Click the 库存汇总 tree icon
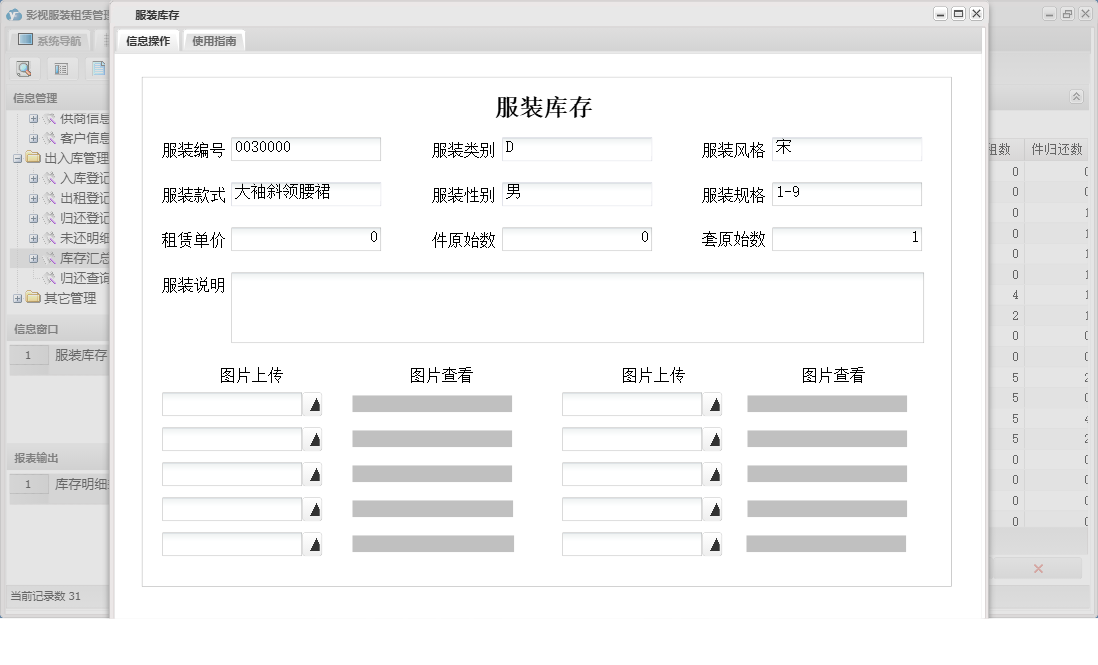Viewport: 1098px width, 665px height. point(49,257)
